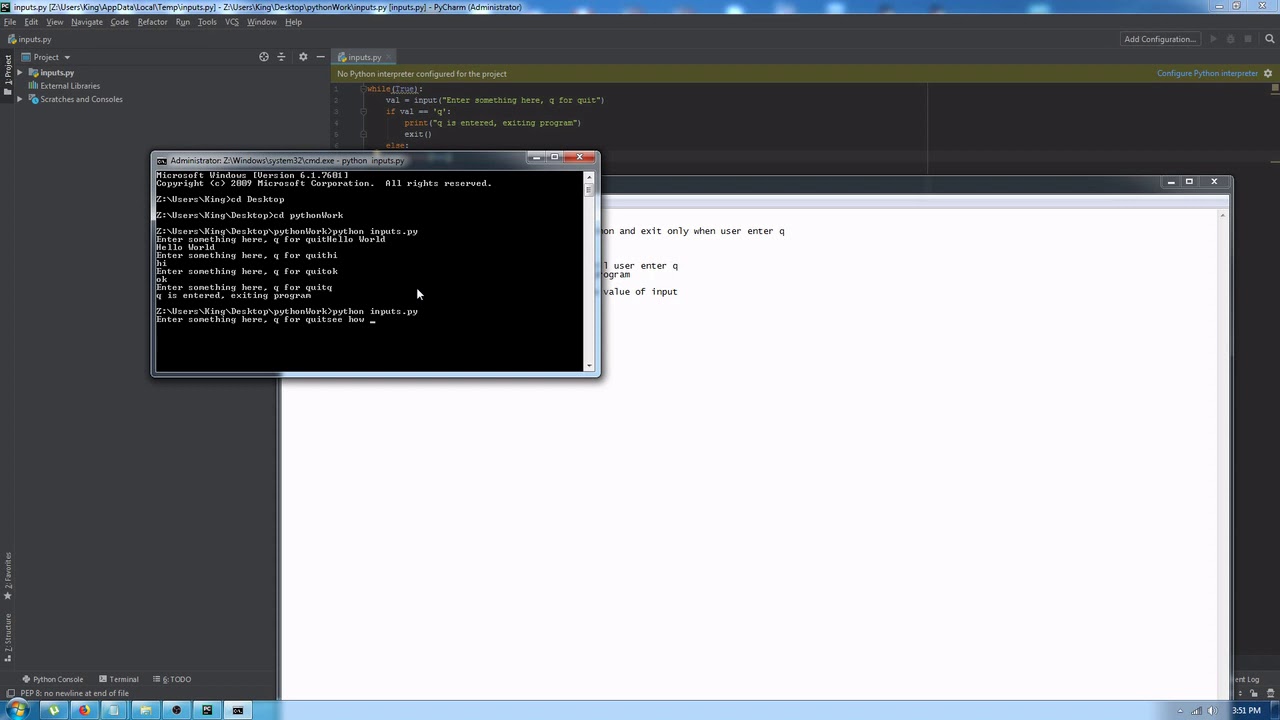Open the Project view dropdown
Screen dimensions: 1280x720
click(x=45, y=57)
